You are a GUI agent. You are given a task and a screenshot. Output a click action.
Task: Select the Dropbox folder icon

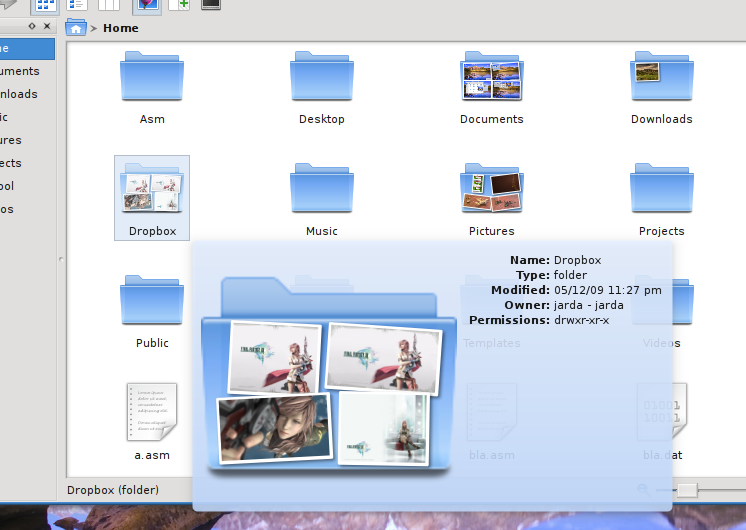tap(152, 188)
